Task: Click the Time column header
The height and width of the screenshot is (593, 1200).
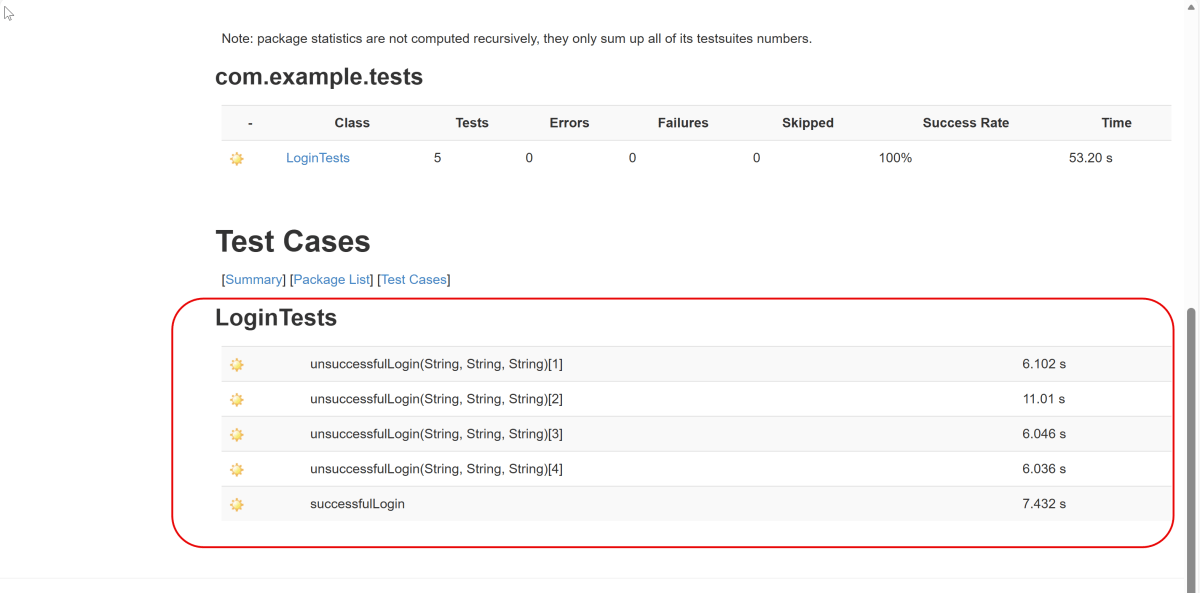Action: coord(1116,123)
